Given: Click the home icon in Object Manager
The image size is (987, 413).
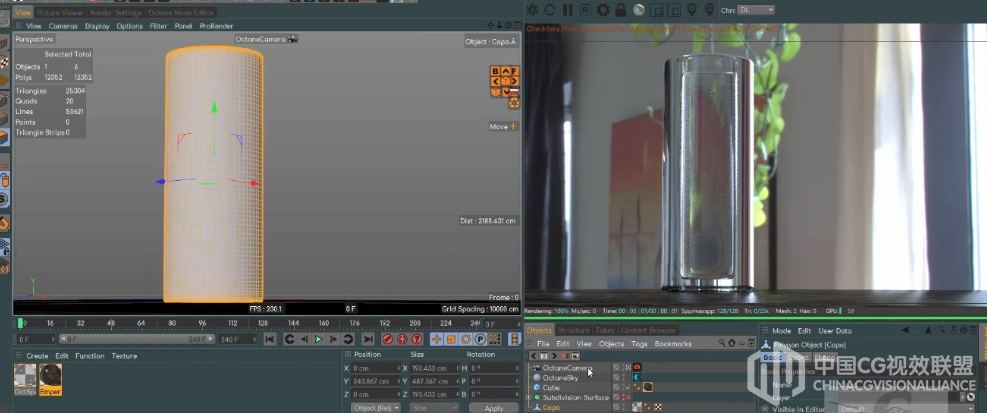Looking at the screenshot, I should (731, 343).
